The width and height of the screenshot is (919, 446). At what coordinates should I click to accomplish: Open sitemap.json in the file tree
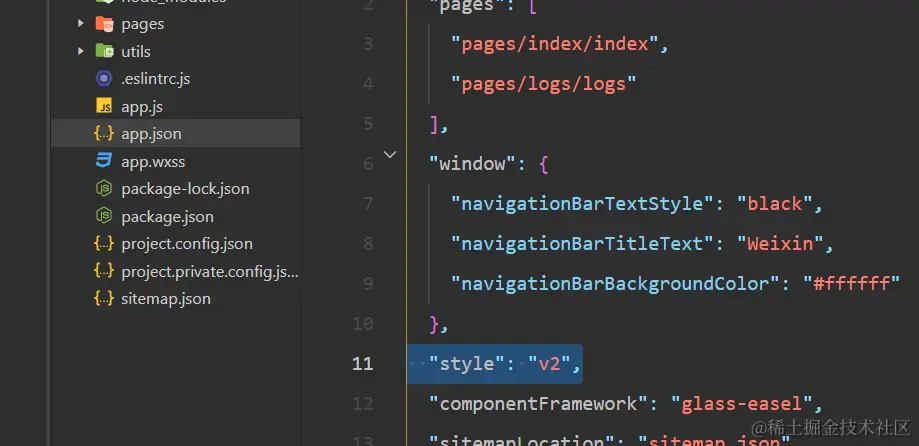click(166, 299)
